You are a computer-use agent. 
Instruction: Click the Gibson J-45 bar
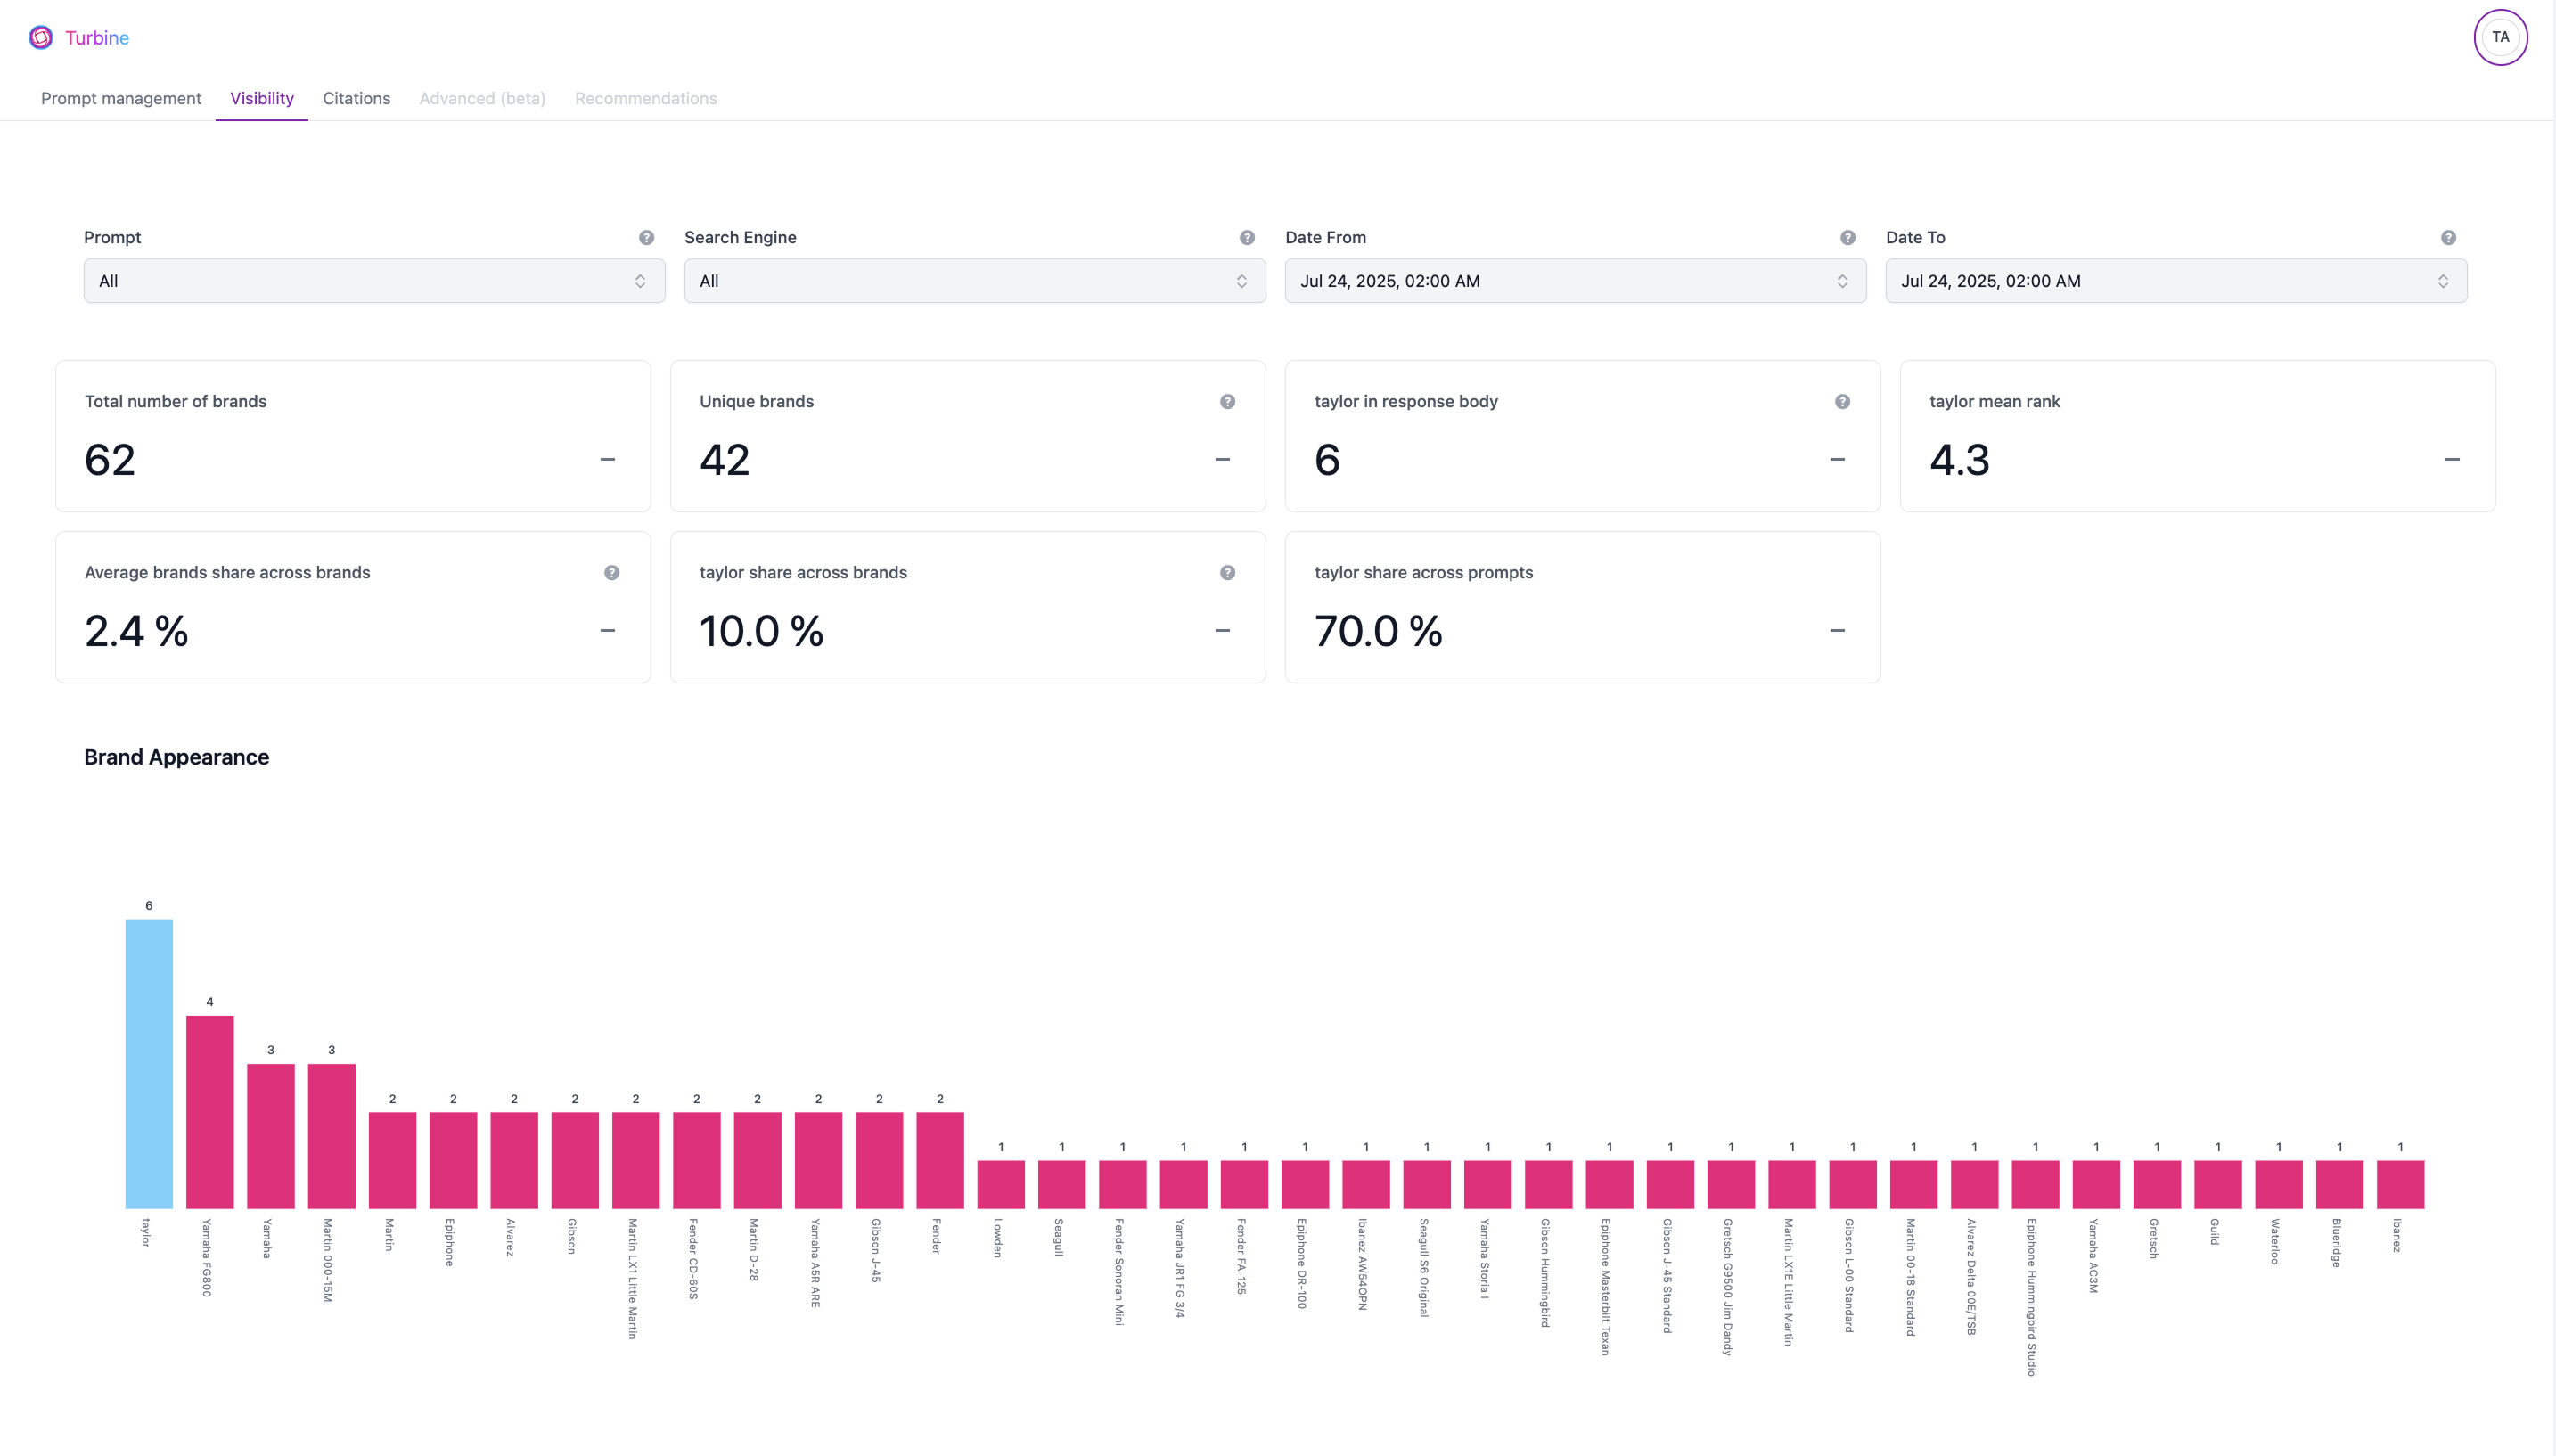pyautogui.click(x=879, y=1160)
